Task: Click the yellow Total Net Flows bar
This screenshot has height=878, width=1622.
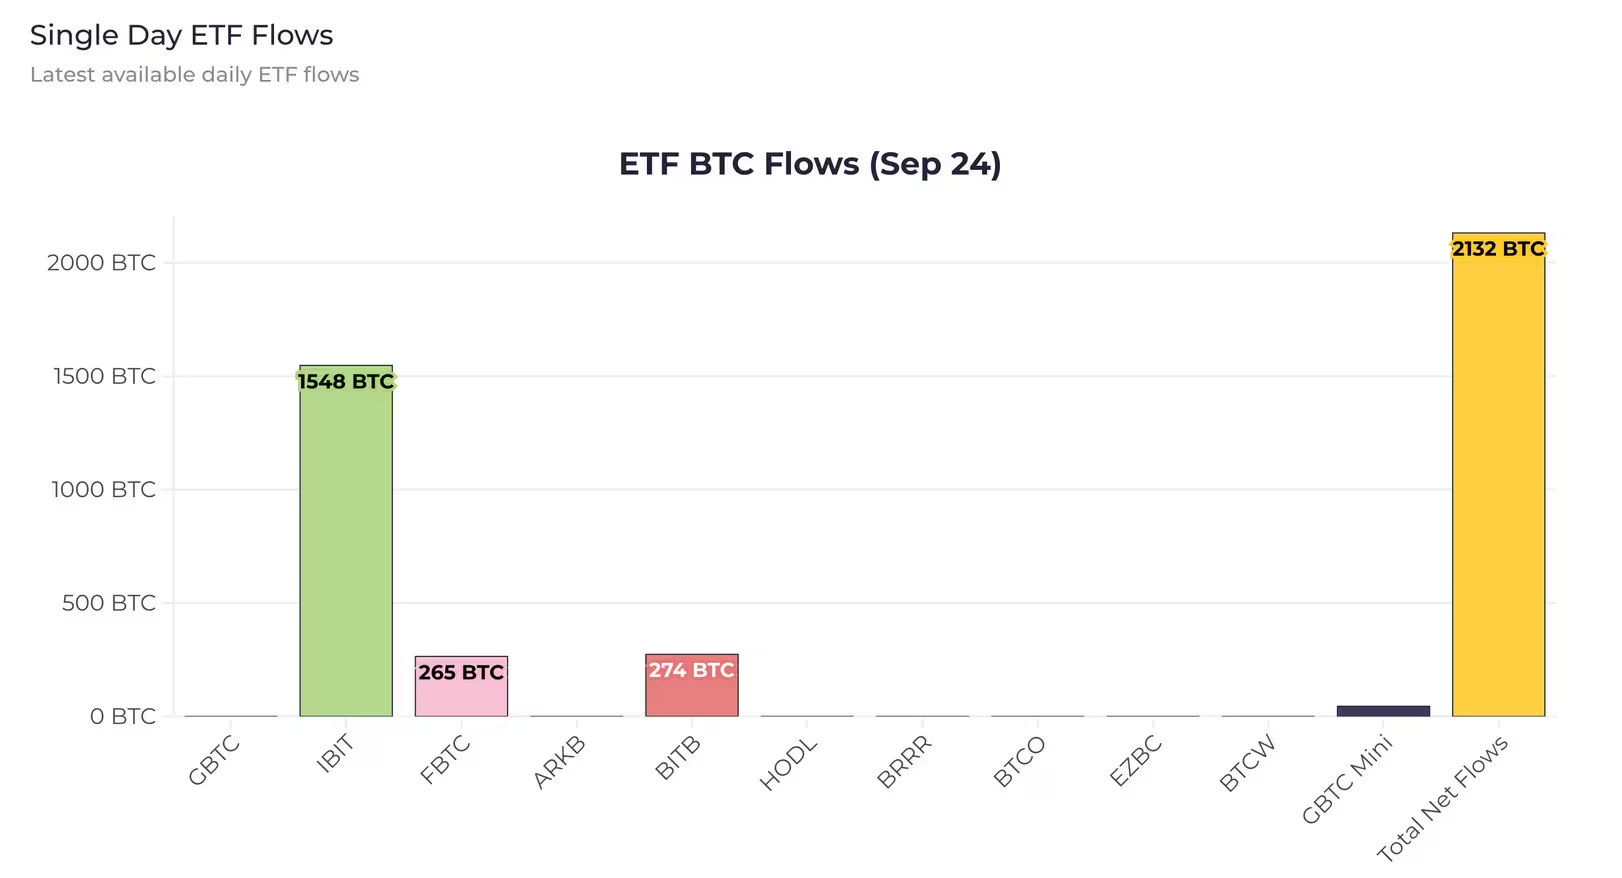Action: (x=1498, y=475)
